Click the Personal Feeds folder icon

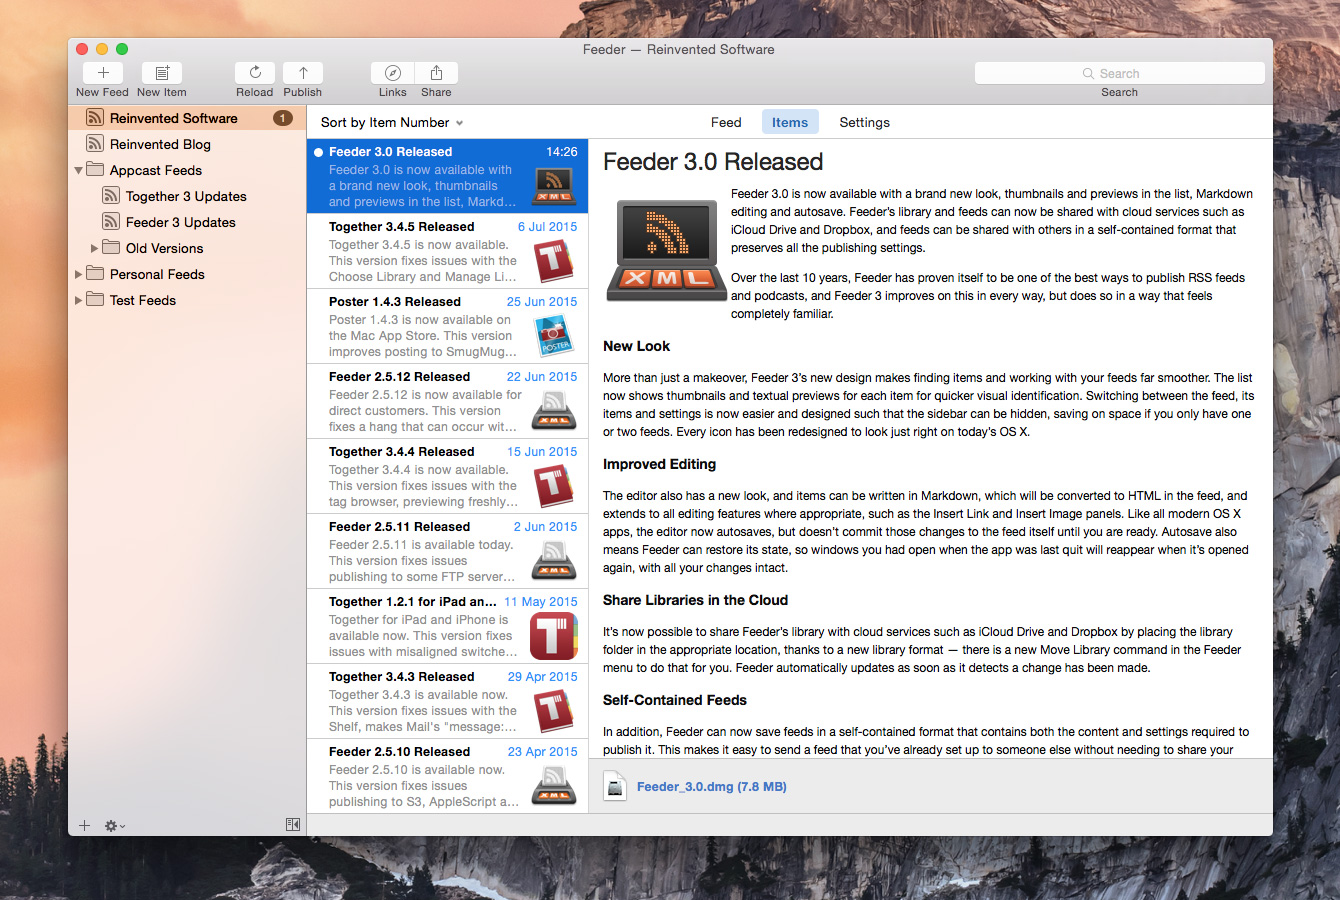click(x=95, y=273)
